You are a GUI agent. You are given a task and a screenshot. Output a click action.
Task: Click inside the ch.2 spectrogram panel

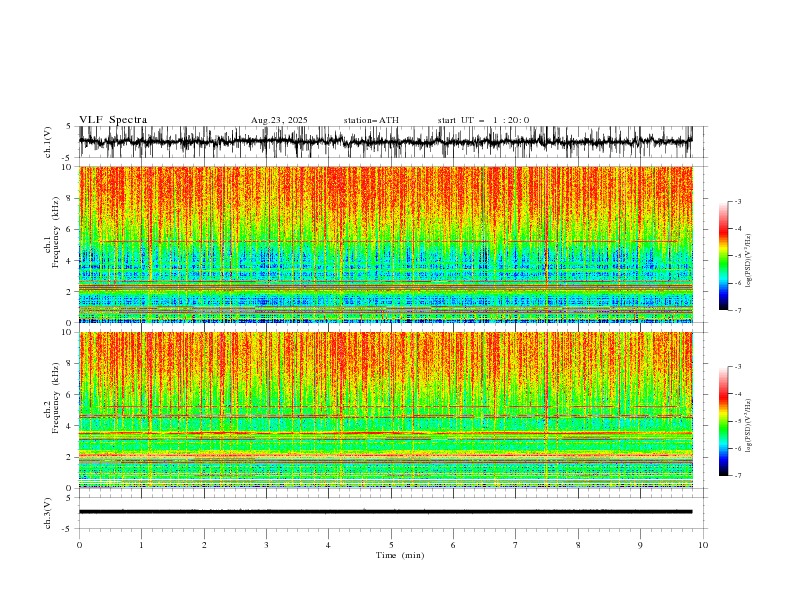point(386,410)
